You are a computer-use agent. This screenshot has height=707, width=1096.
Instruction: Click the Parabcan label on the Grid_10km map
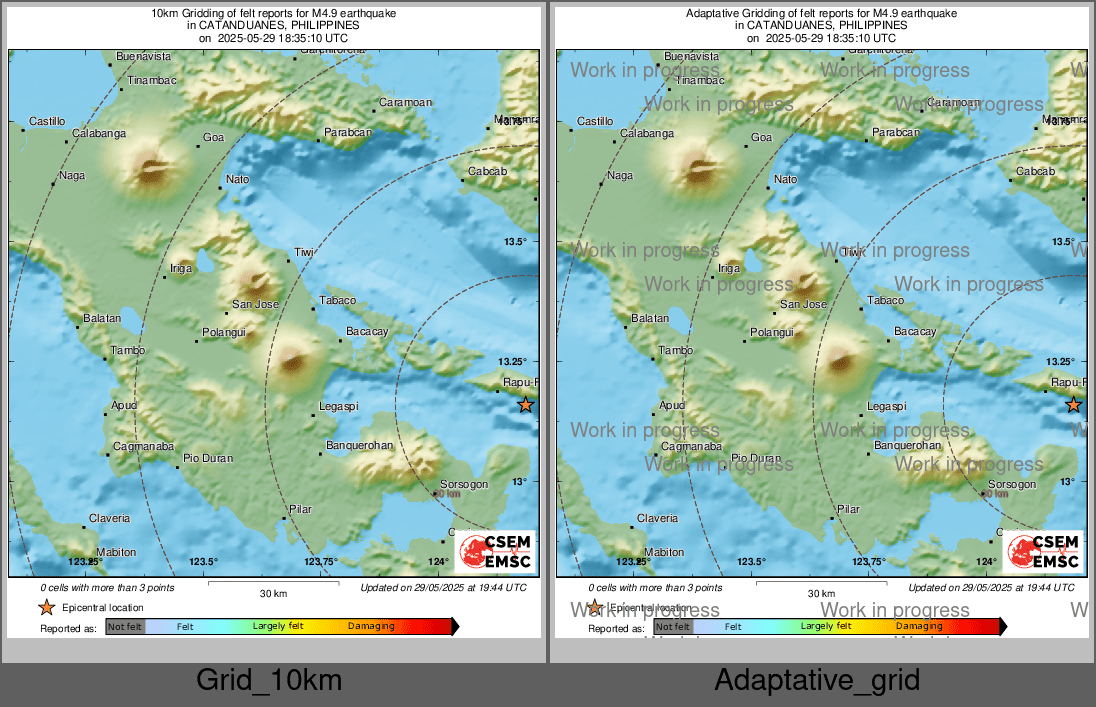click(x=347, y=132)
